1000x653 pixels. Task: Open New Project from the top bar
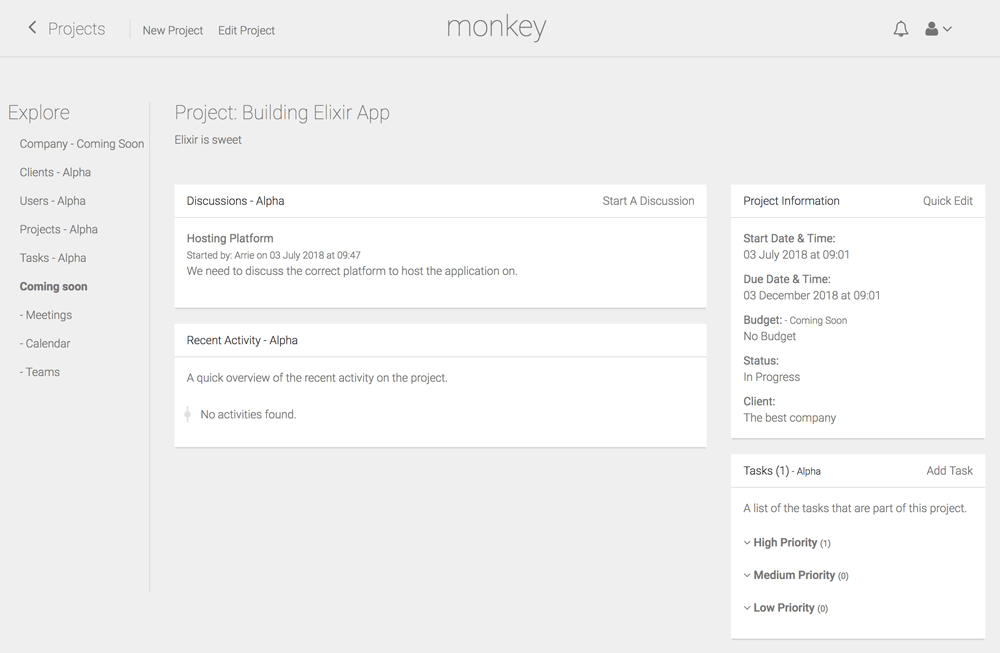(x=172, y=30)
